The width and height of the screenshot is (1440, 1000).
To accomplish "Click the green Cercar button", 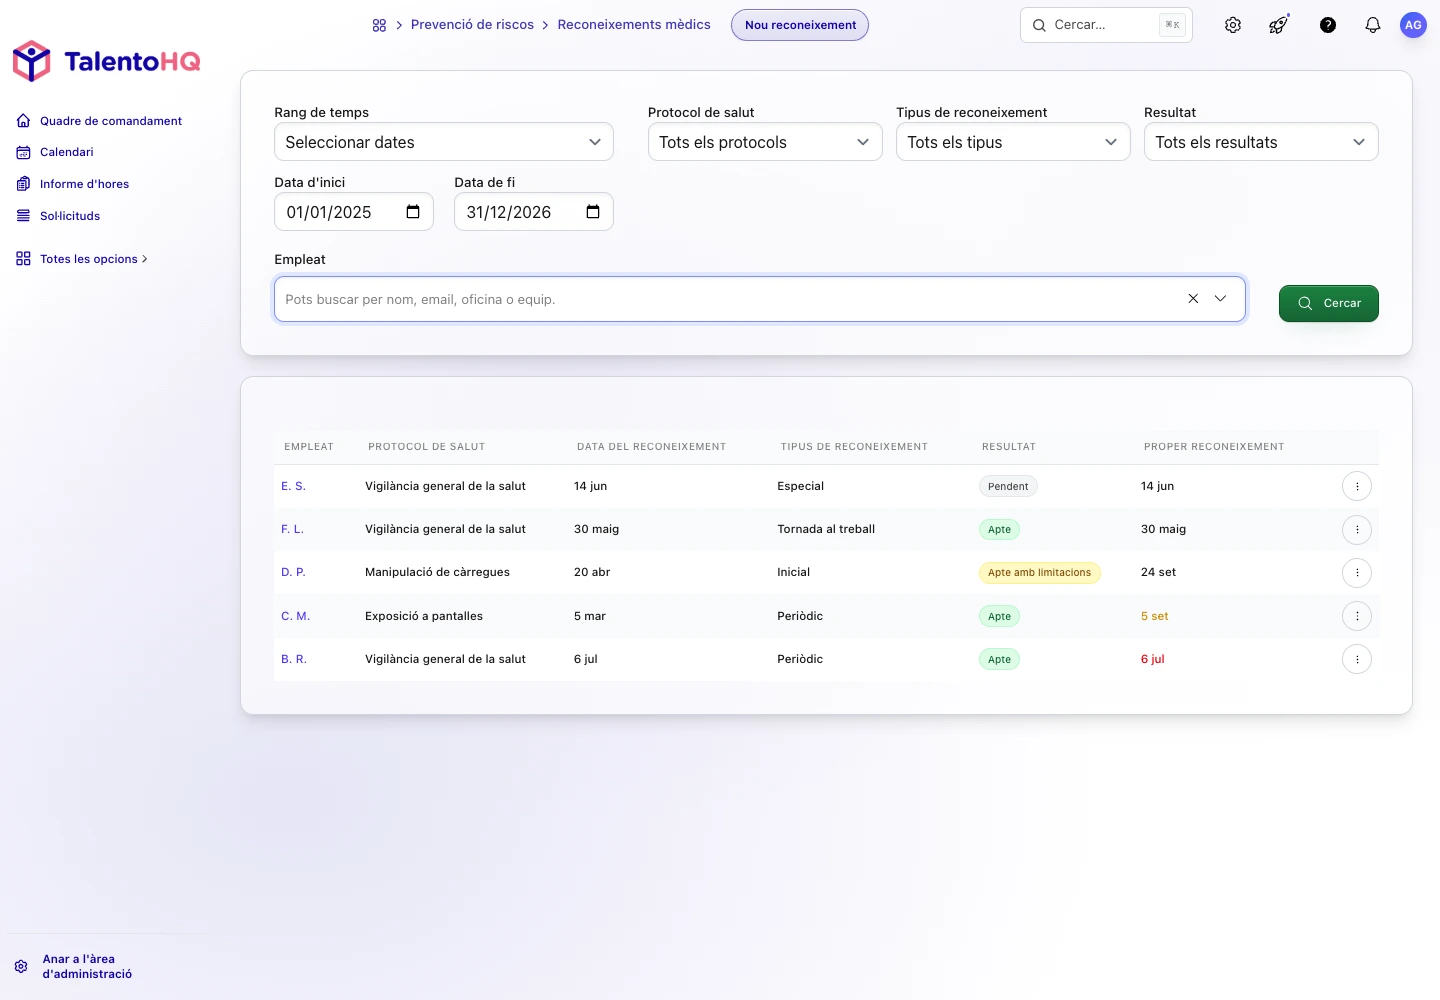I will tap(1329, 303).
